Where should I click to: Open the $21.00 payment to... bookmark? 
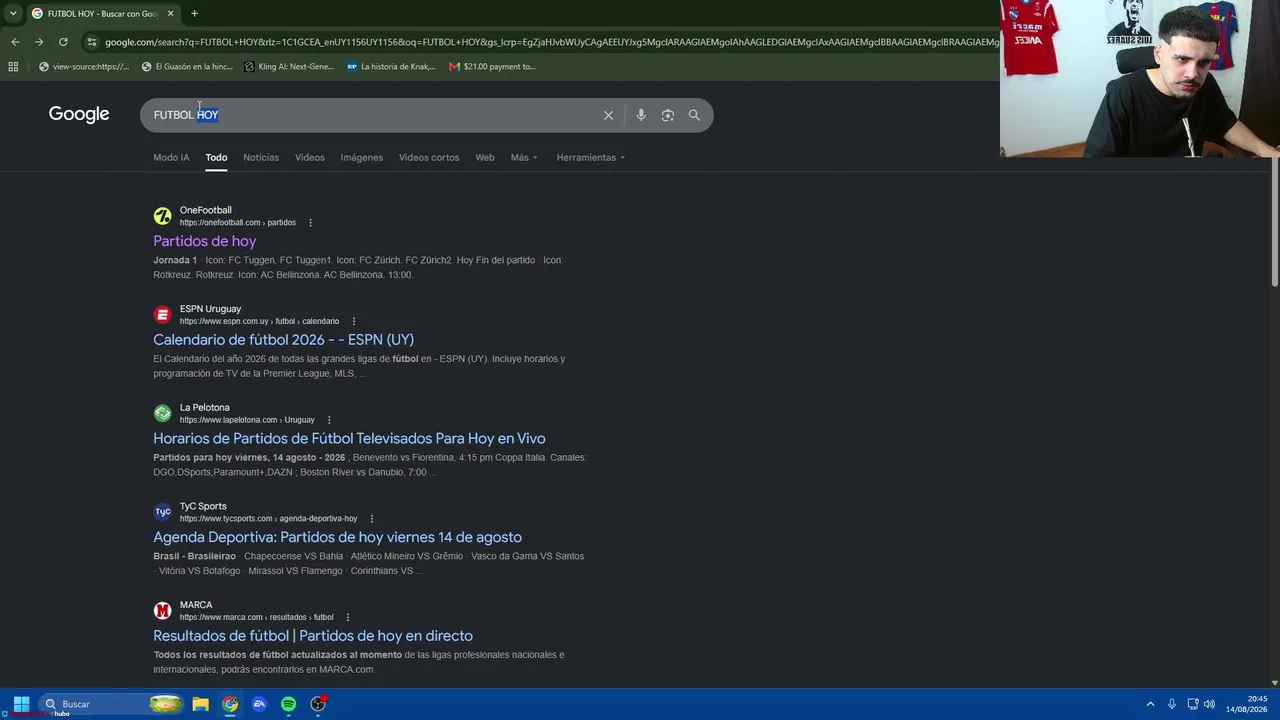pyautogui.click(x=493, y=67)
